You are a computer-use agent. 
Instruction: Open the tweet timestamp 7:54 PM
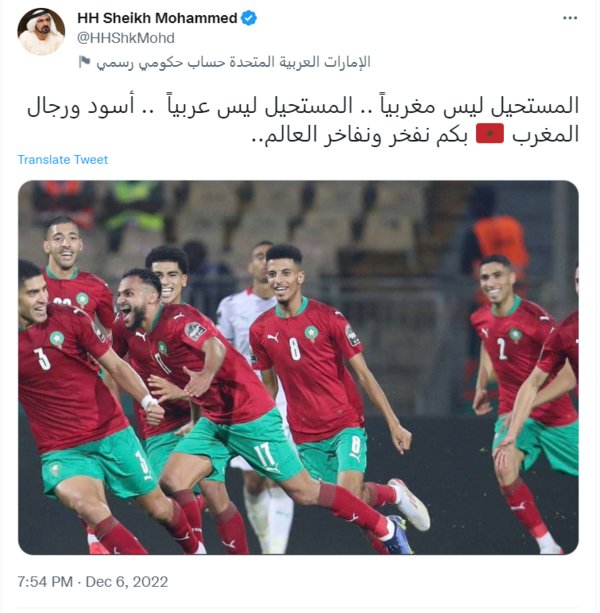click(45, 581)
